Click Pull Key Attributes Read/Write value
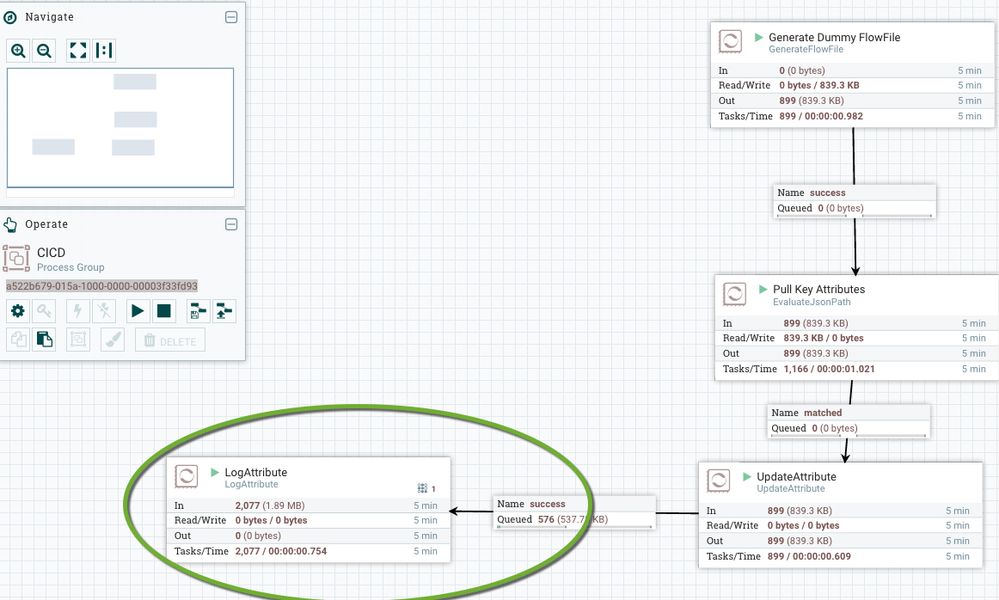 [x=823, y=338]
